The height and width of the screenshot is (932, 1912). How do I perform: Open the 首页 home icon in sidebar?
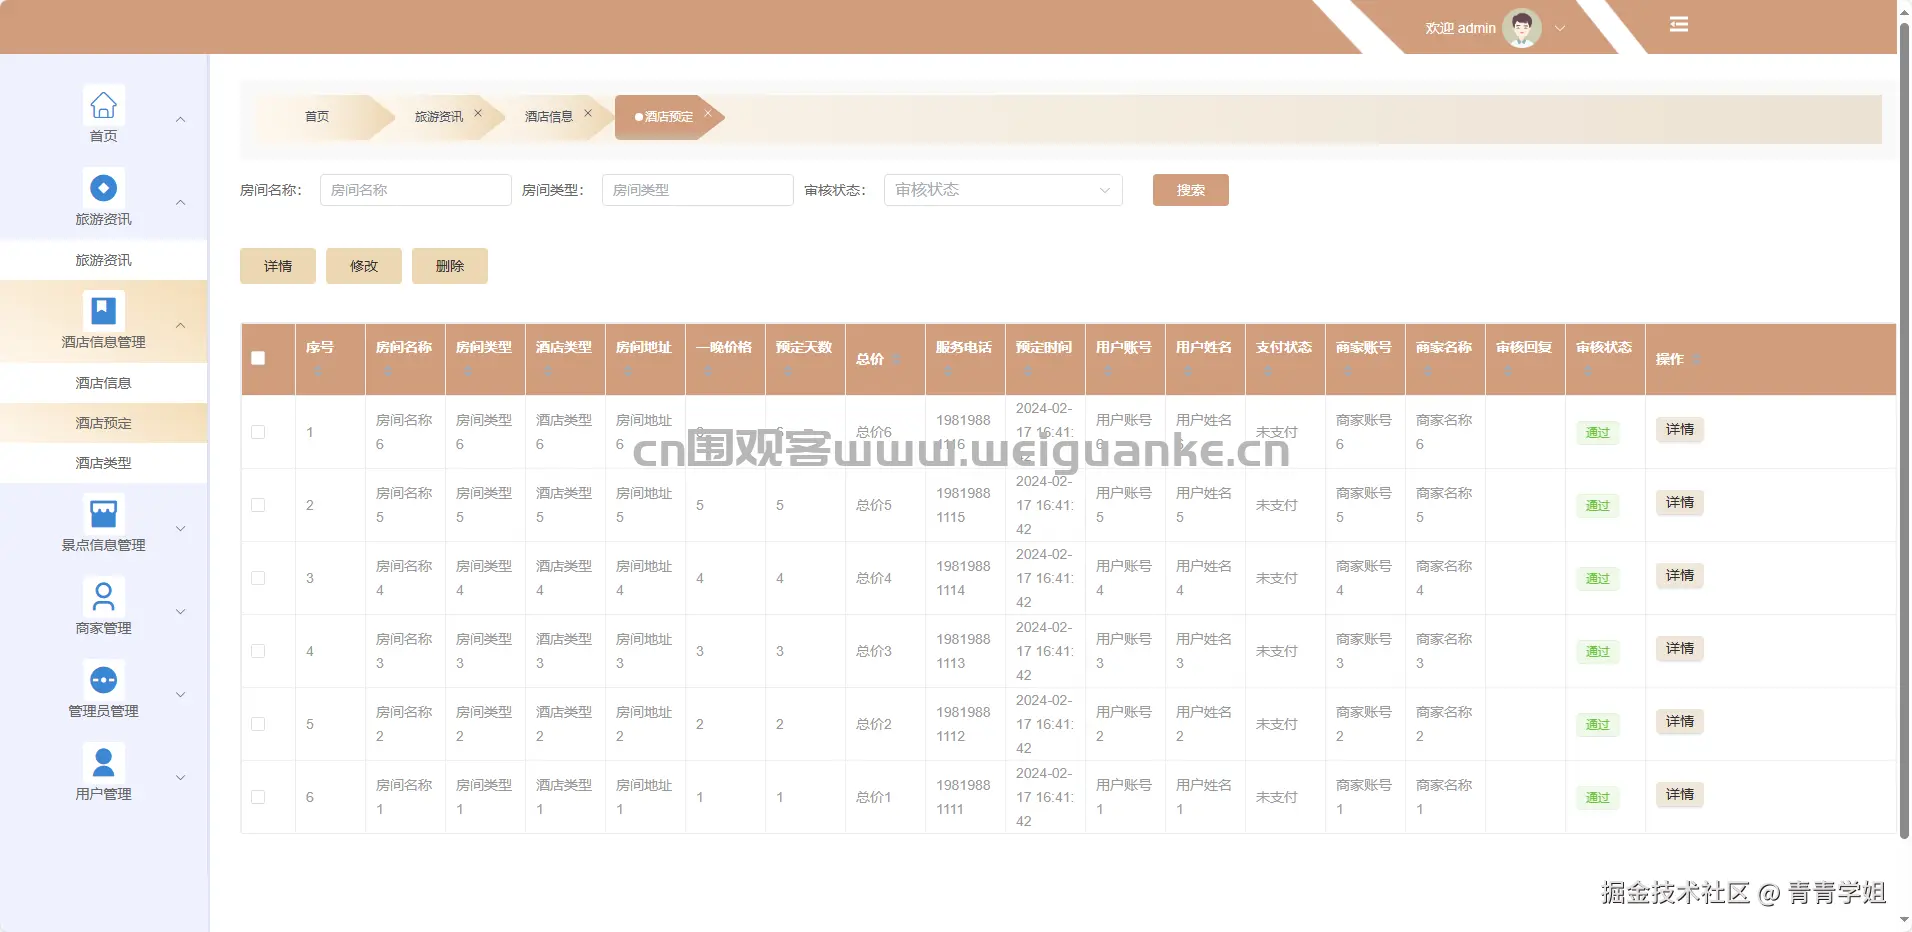[x=103, y=104]
